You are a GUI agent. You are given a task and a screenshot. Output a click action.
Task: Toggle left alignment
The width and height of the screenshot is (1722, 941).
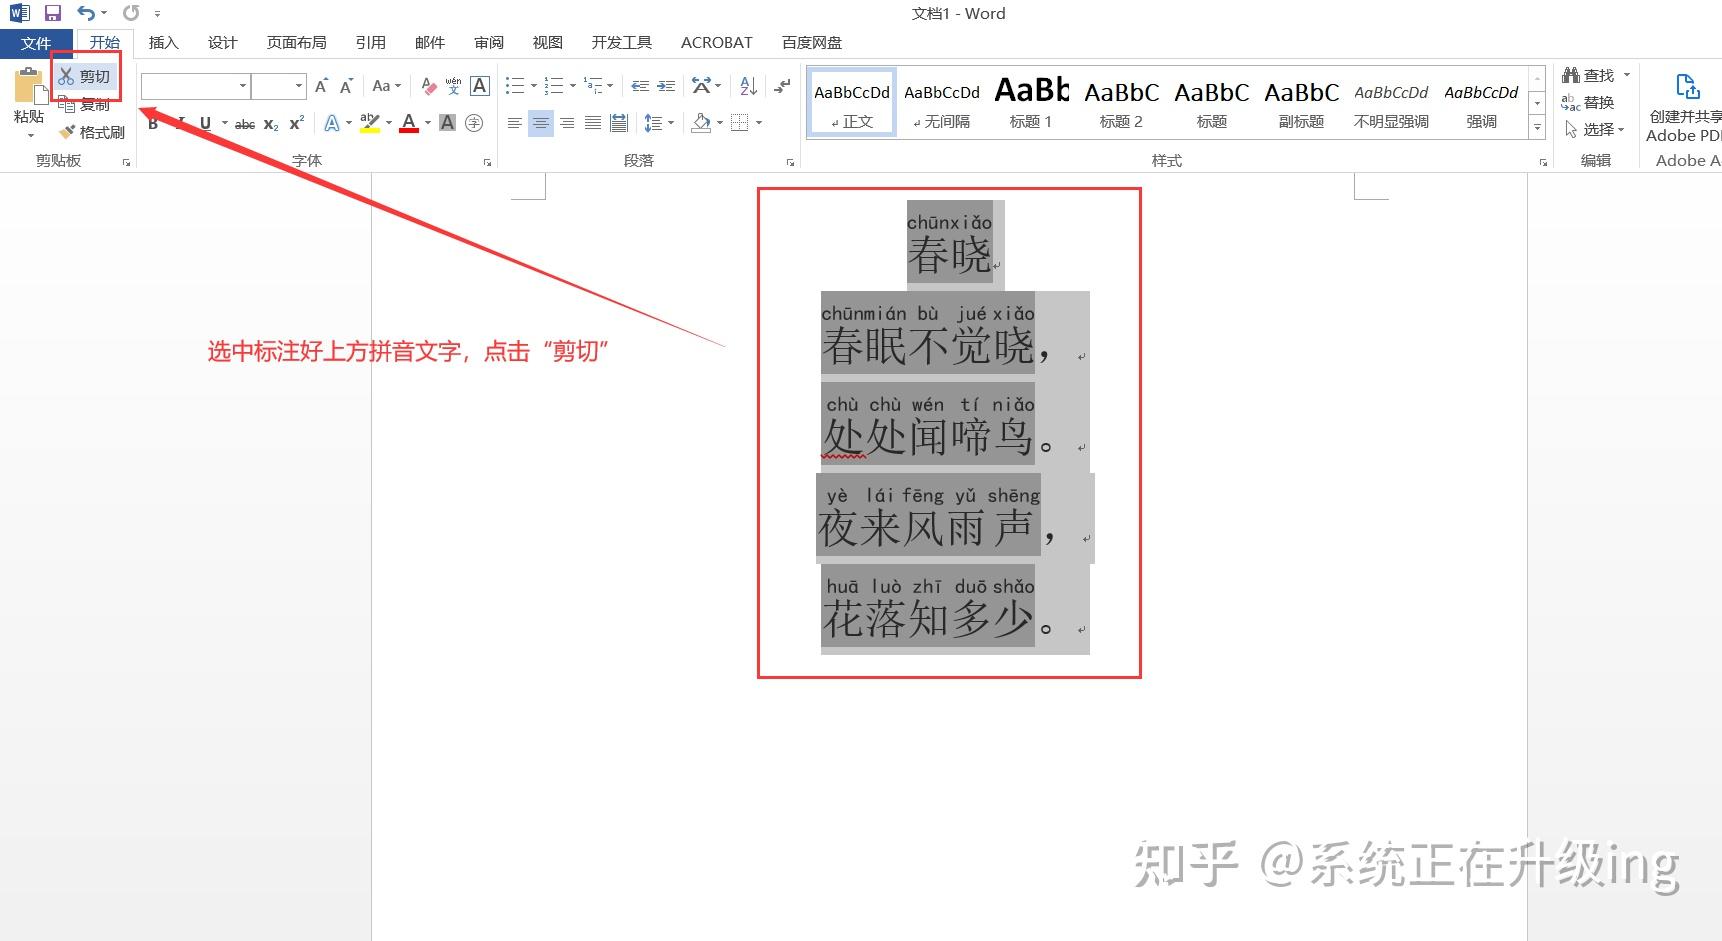pyautogui.click(x=515, y=123)
